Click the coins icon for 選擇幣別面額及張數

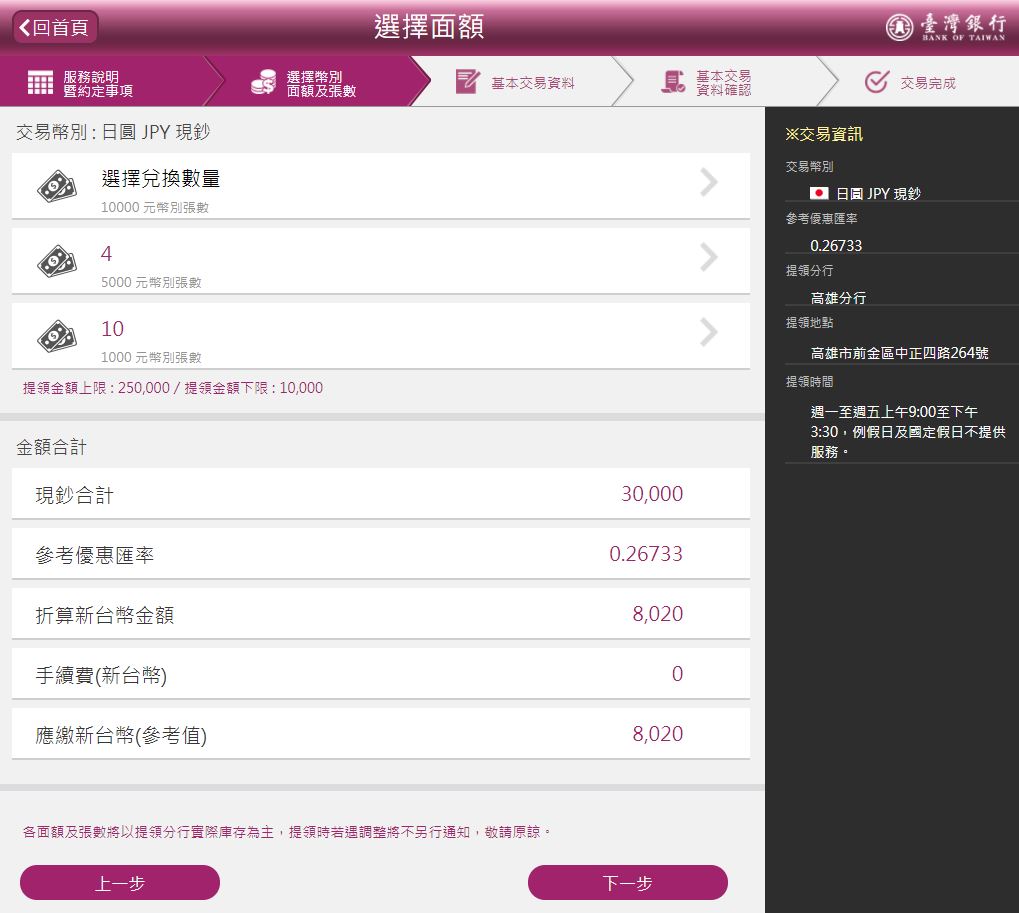tap(263, 83)
